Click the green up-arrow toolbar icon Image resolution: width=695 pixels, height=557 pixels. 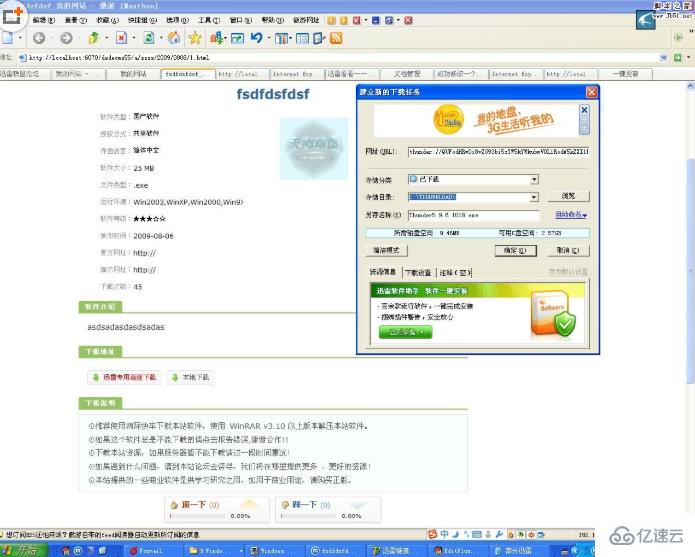[94, 38]
